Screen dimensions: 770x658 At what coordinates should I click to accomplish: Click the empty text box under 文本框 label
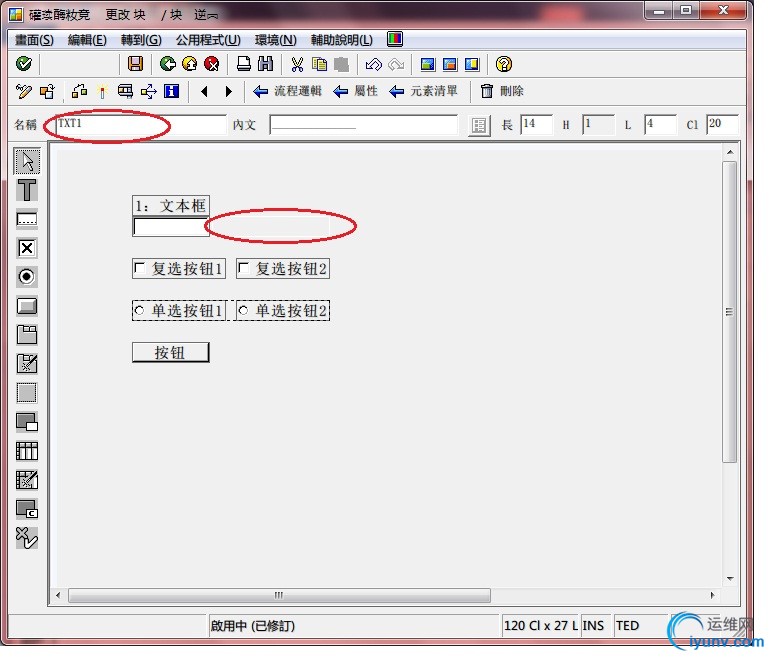click(170, 227)
